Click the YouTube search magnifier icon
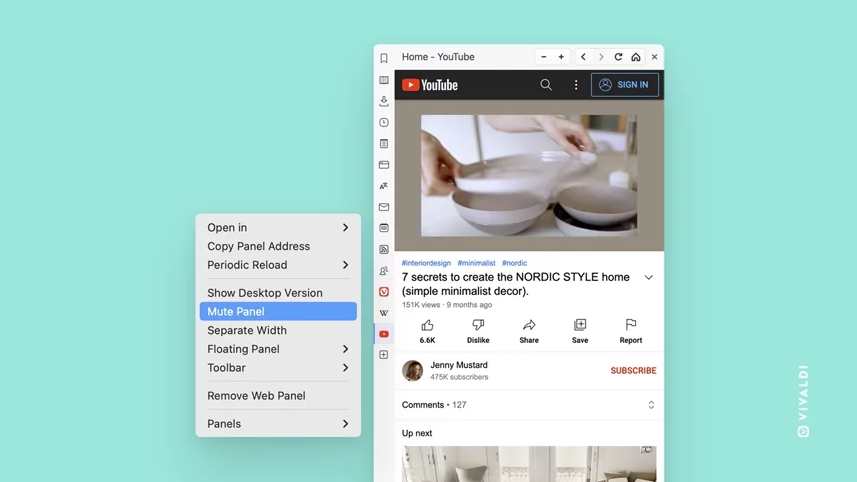Image resolution: width=857 pixels, height=482 pixels. click(546, 85)
